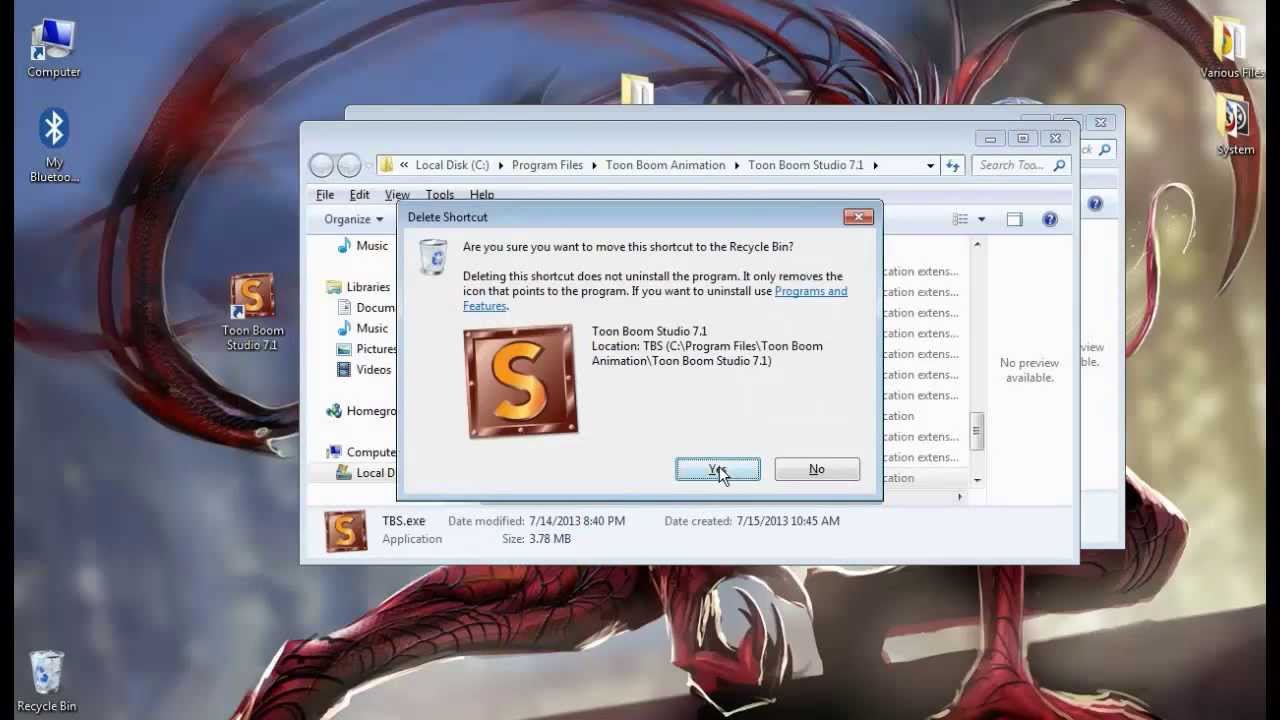Image resolution: width=1280 pixels, height=720 pixels.
Task: Select Pictures under Libraries
Action: coord(367,349)
